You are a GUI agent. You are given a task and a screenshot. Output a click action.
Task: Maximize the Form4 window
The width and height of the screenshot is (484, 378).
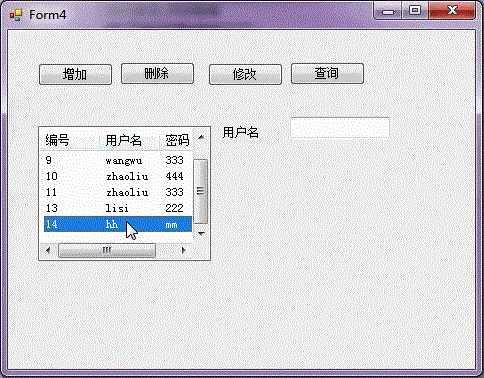415,11
